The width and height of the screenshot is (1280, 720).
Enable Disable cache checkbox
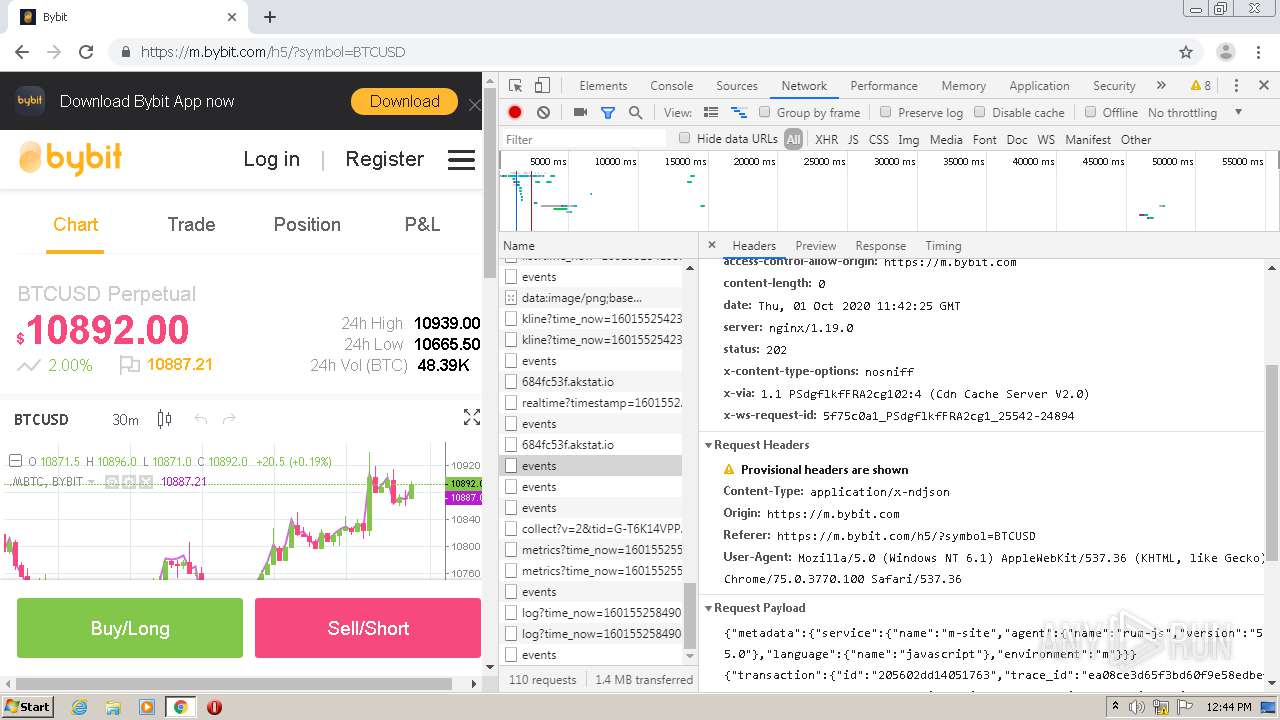tap(980, 112)
